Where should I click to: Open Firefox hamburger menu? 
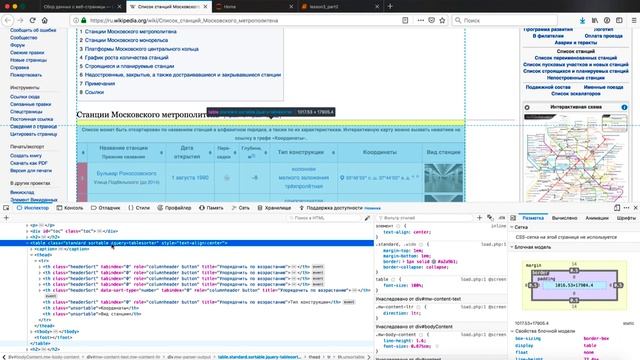coord(633,20)
